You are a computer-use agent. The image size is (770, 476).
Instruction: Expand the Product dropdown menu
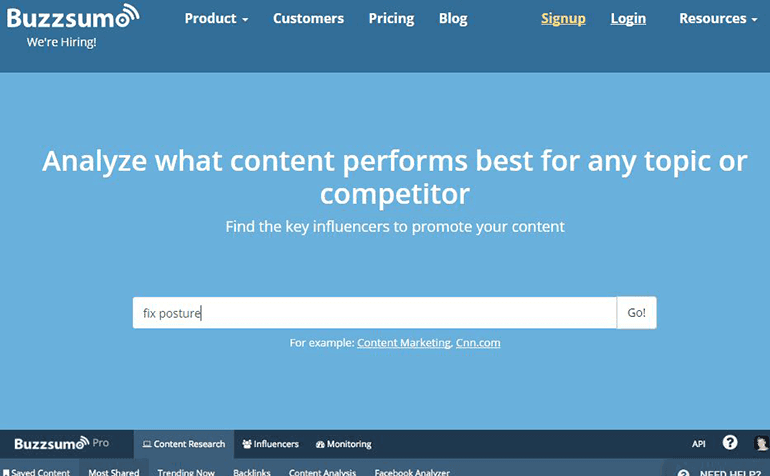click(216, 18)
